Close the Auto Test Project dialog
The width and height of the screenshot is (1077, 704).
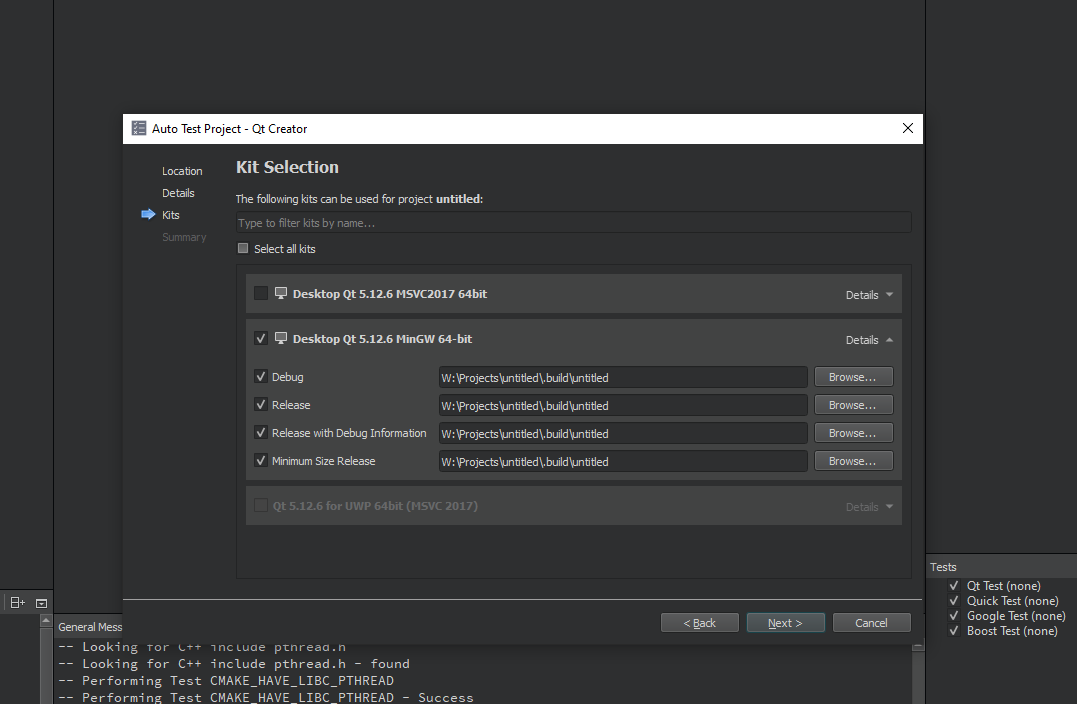coord(907,129)
